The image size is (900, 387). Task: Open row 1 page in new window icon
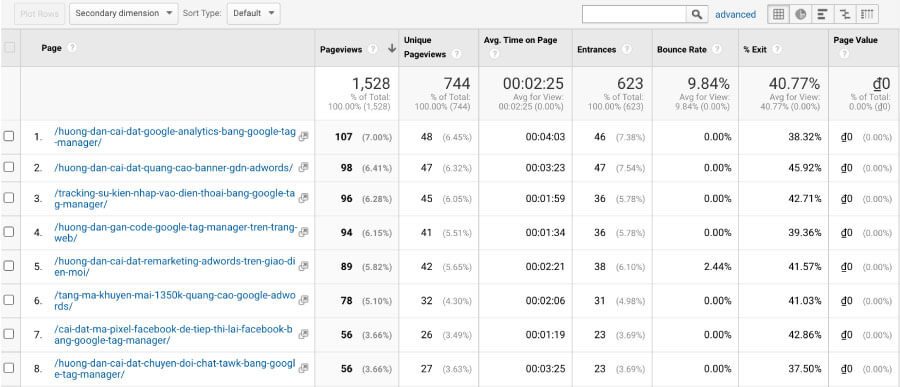304,136
